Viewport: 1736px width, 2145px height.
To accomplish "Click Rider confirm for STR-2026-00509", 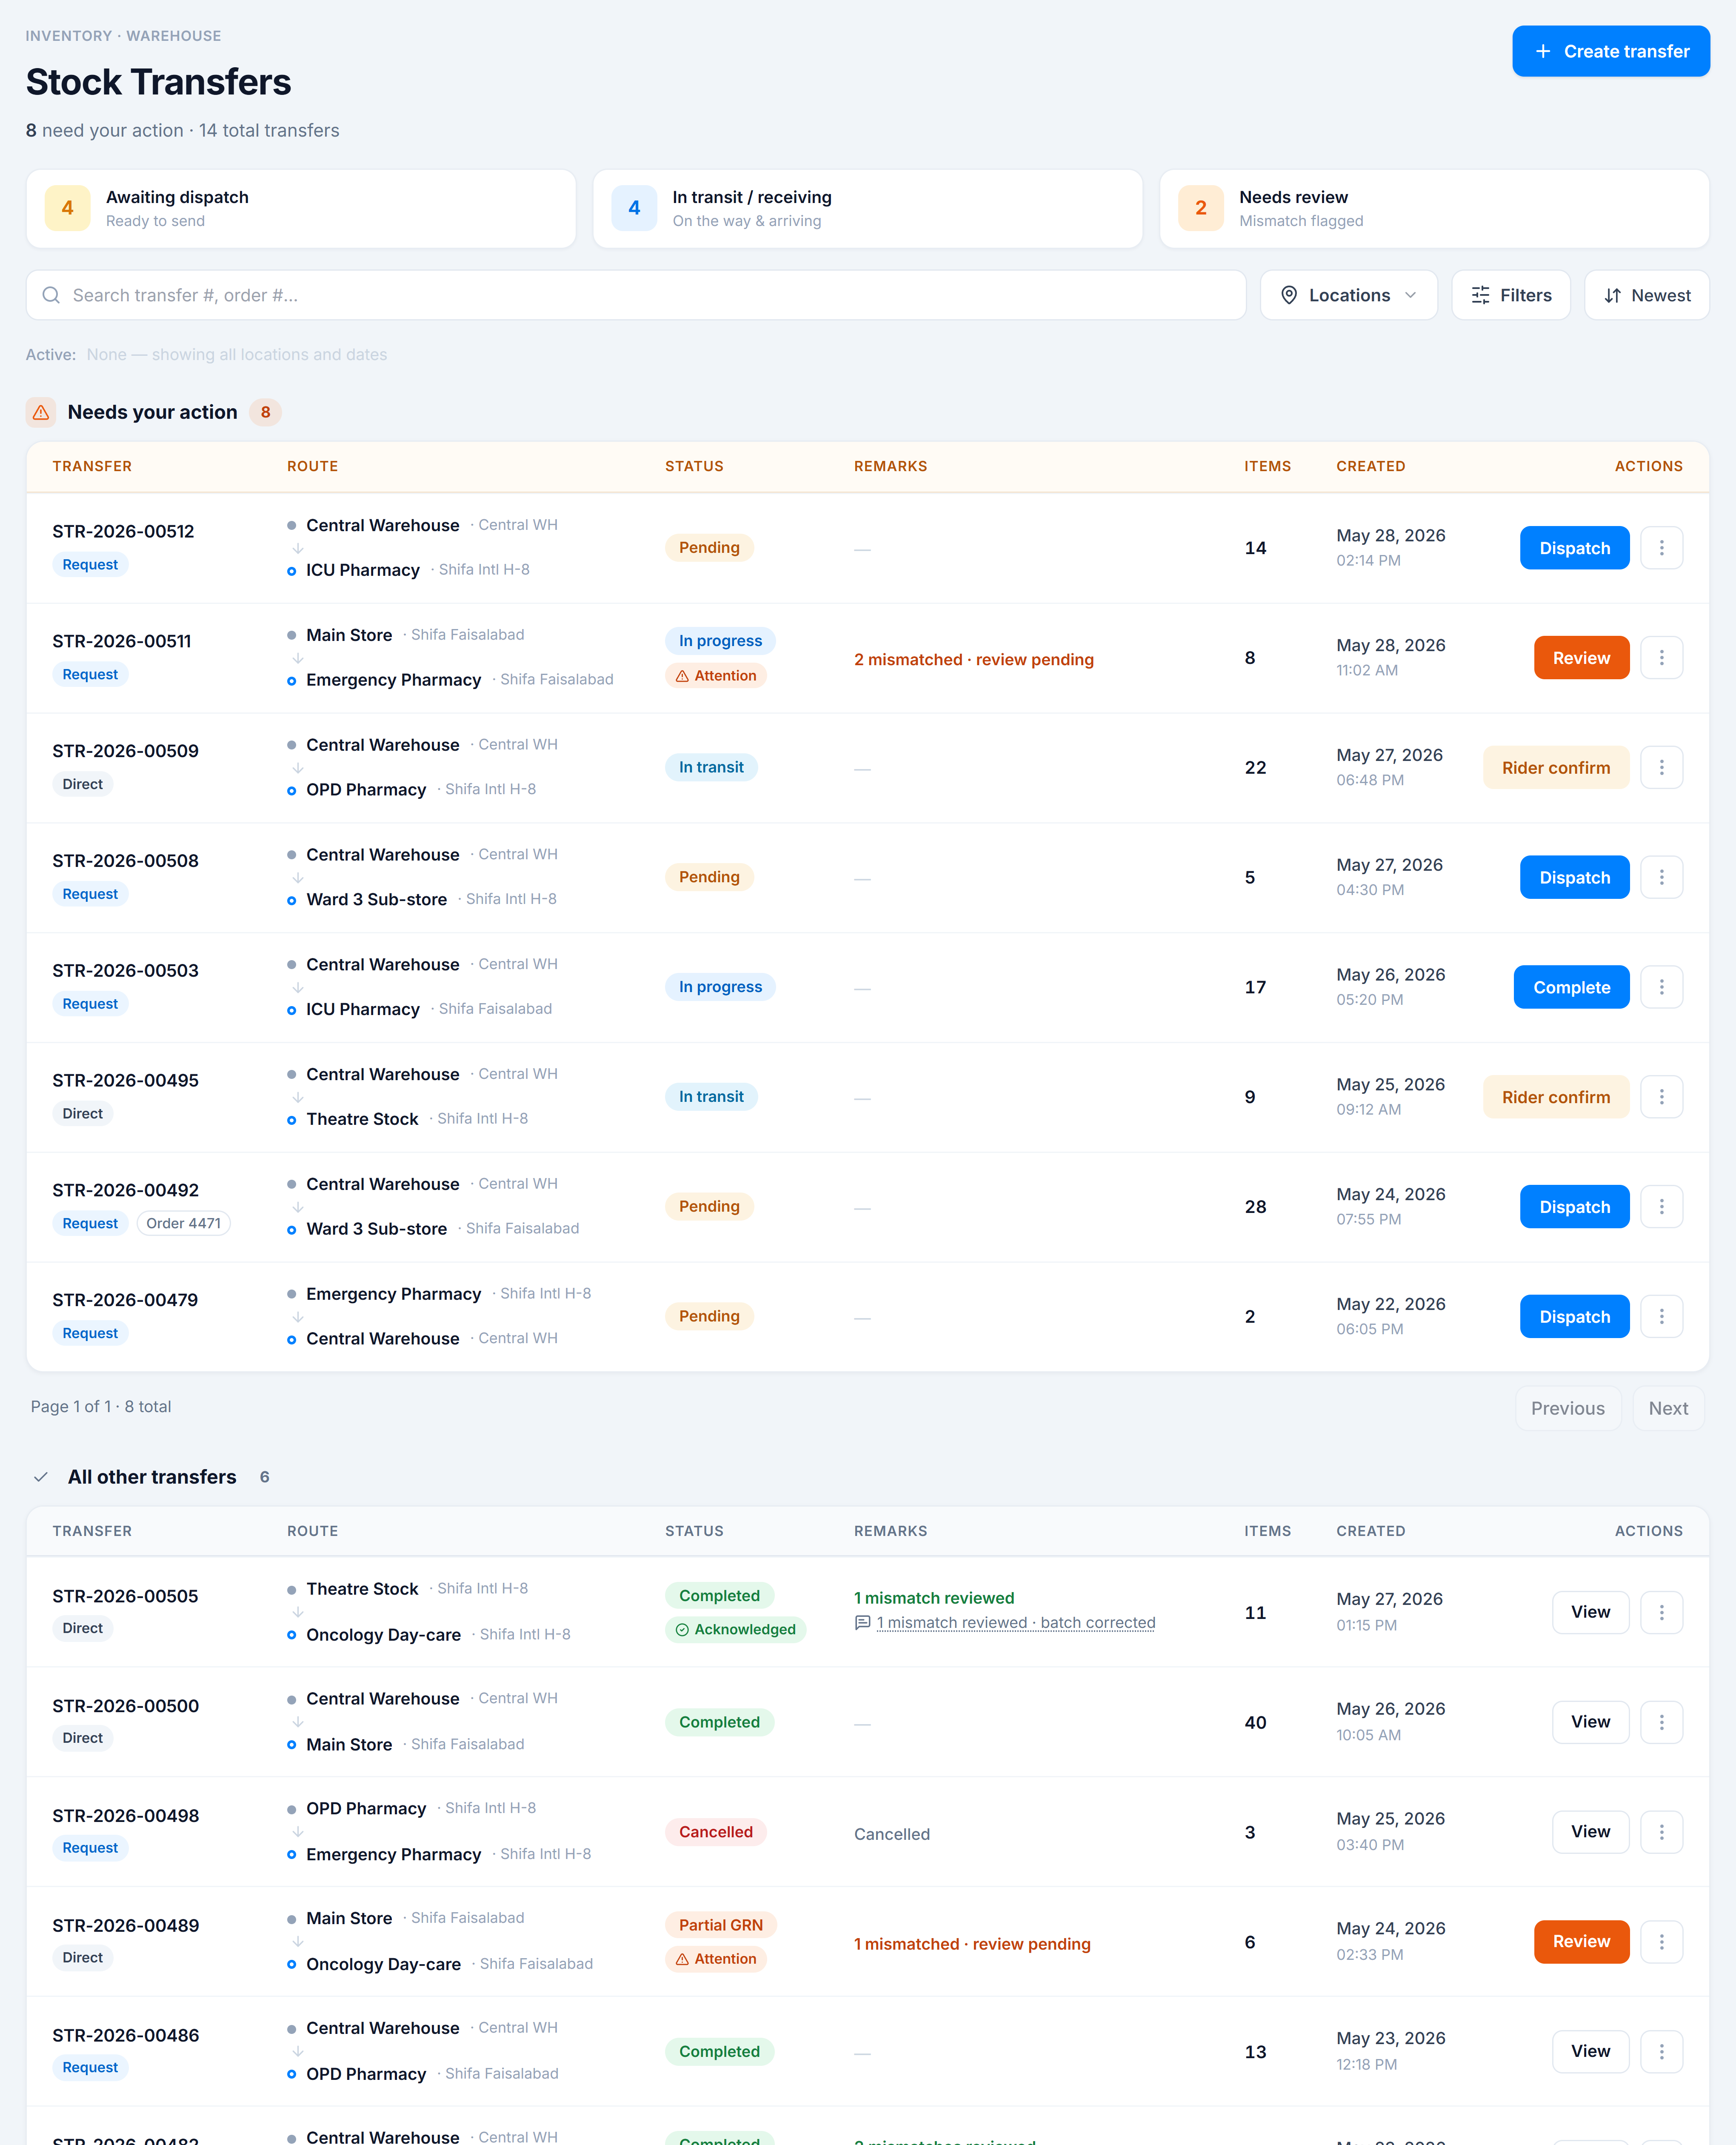I will coord(1555,767).
